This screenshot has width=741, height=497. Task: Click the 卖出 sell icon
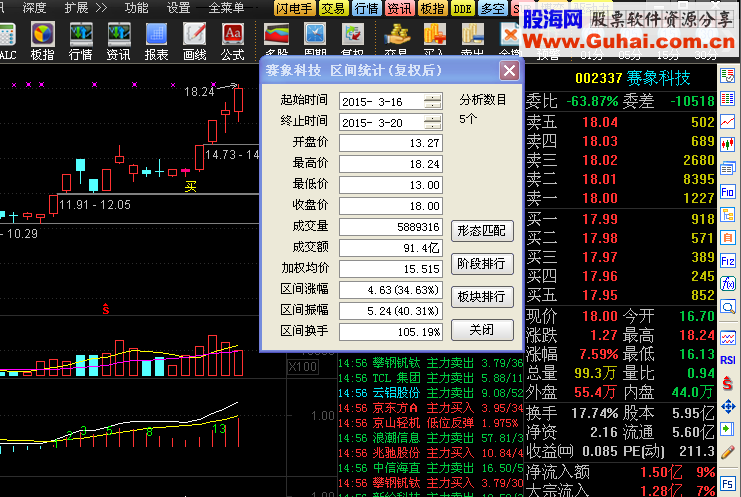pyautogui.click(x=473, y=39)
